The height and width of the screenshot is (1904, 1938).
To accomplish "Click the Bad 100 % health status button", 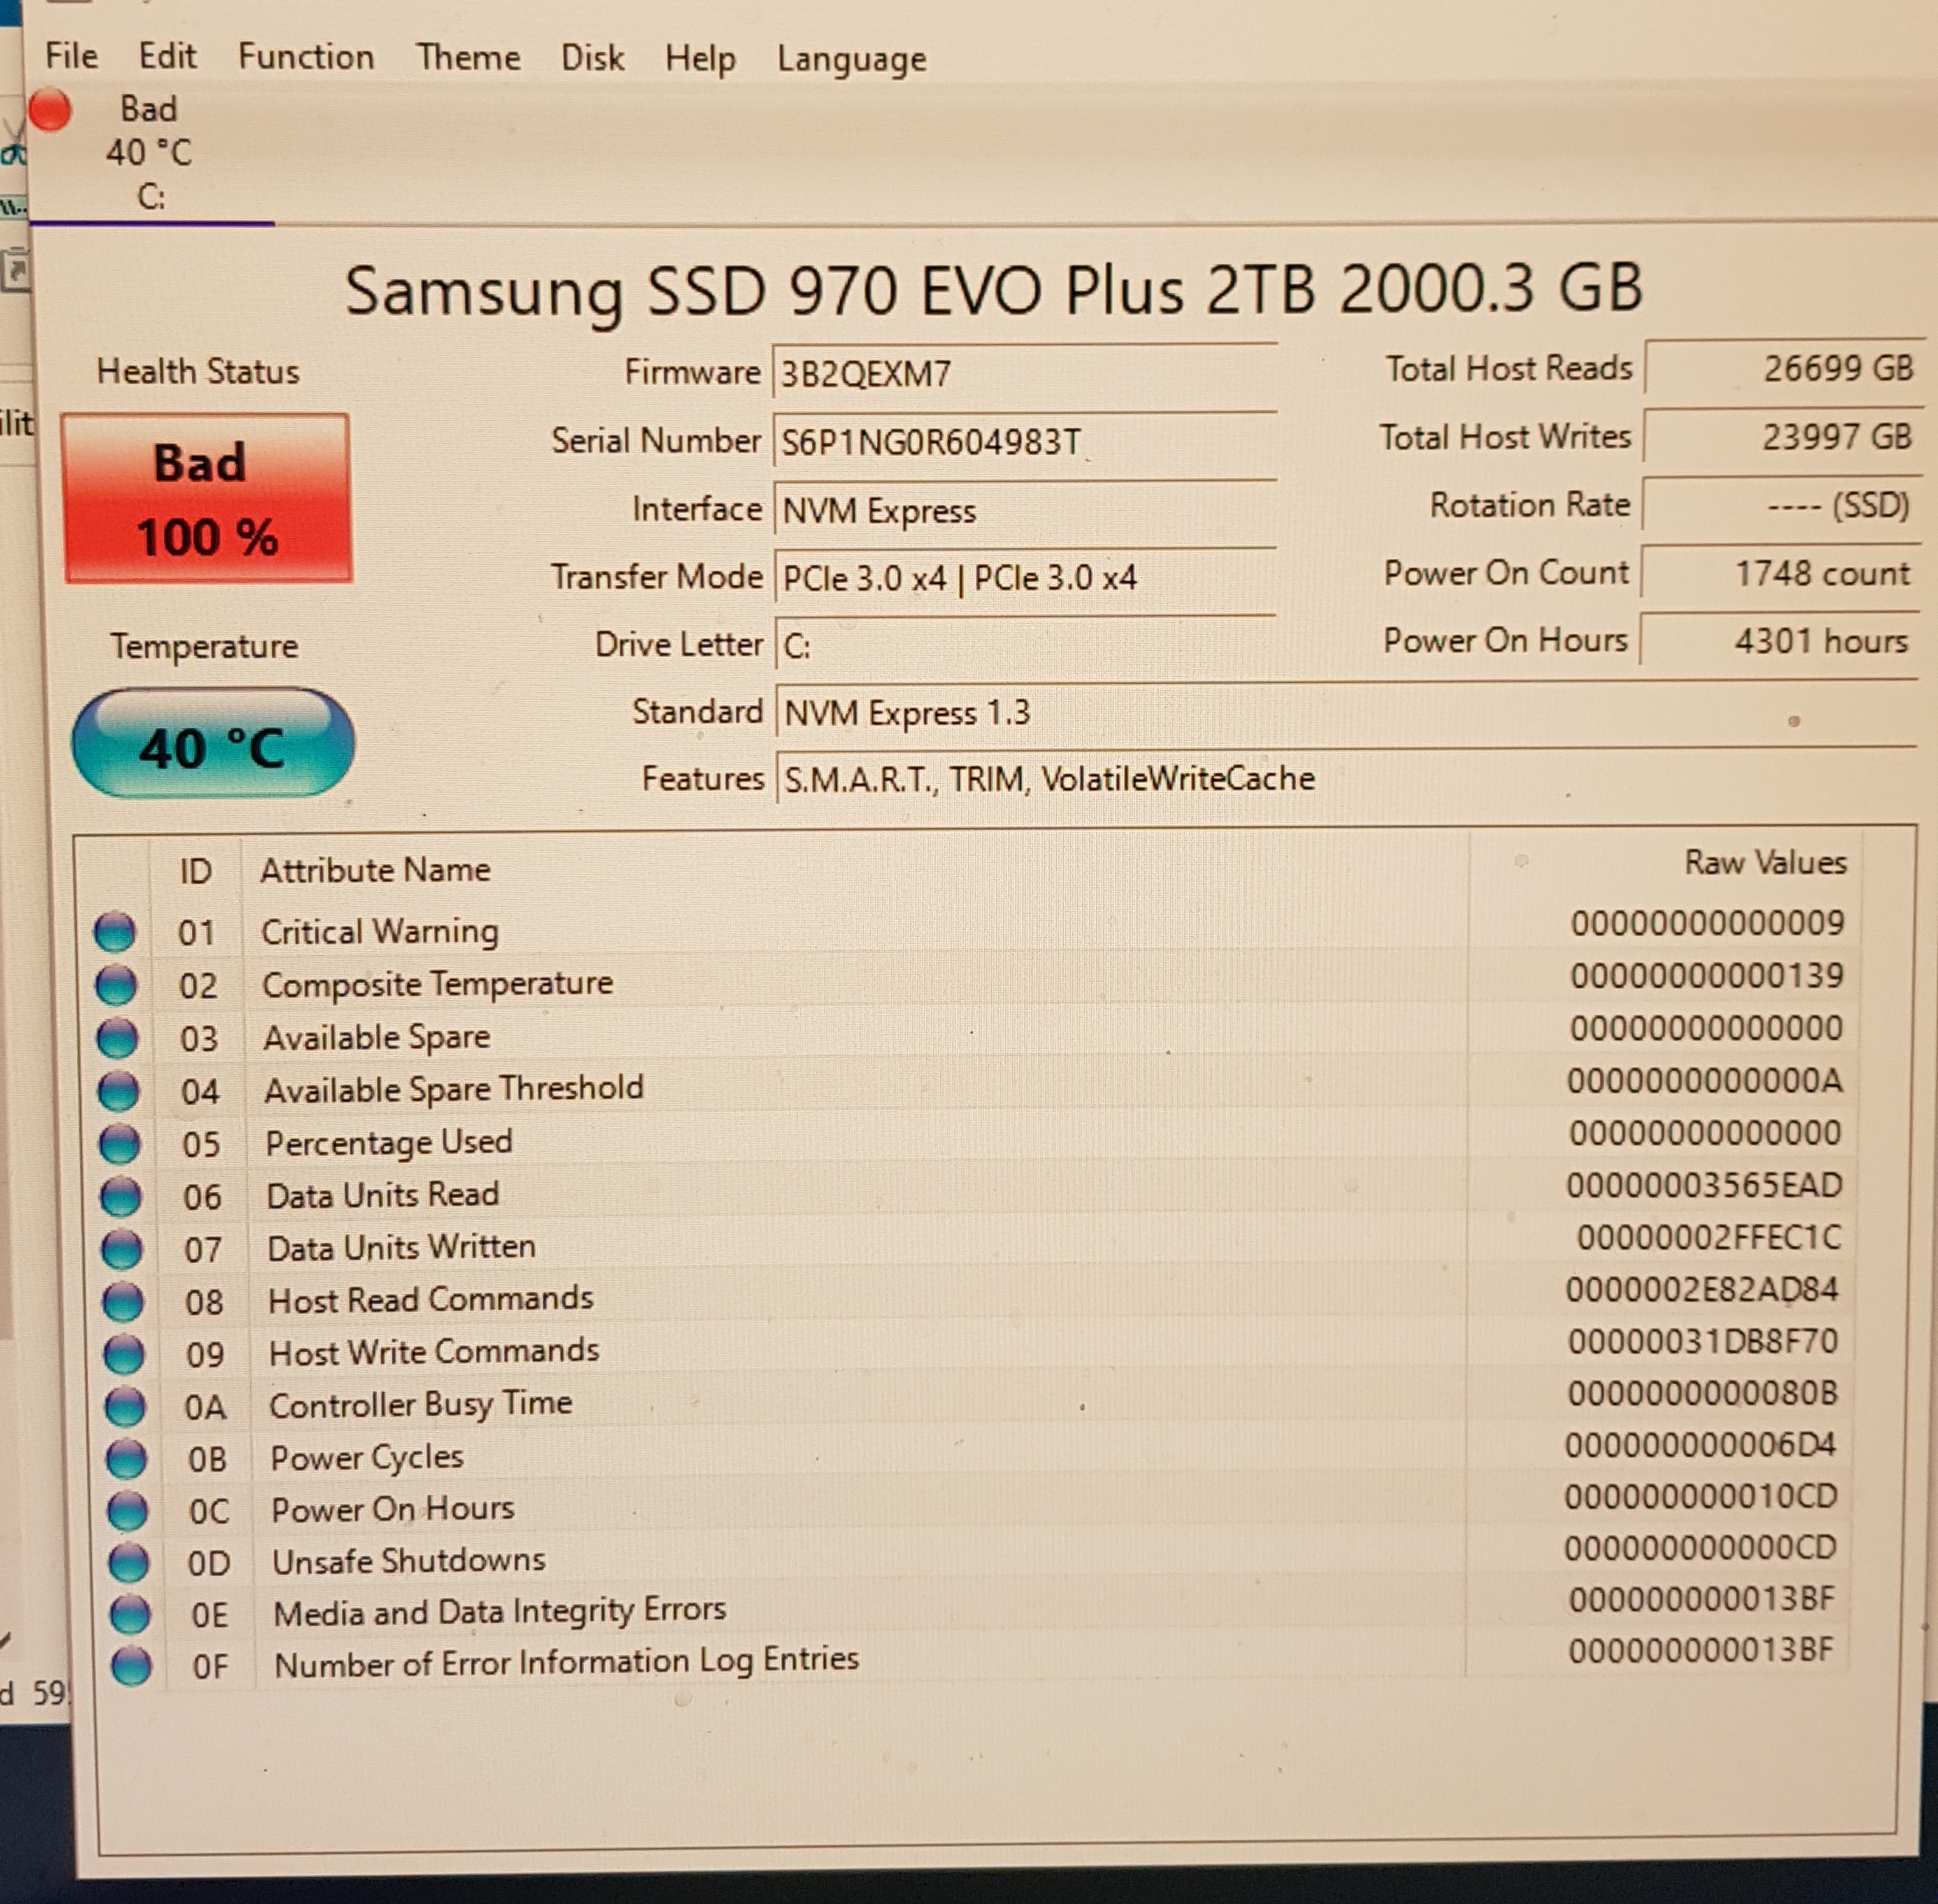I will click(x=207, y=498).
